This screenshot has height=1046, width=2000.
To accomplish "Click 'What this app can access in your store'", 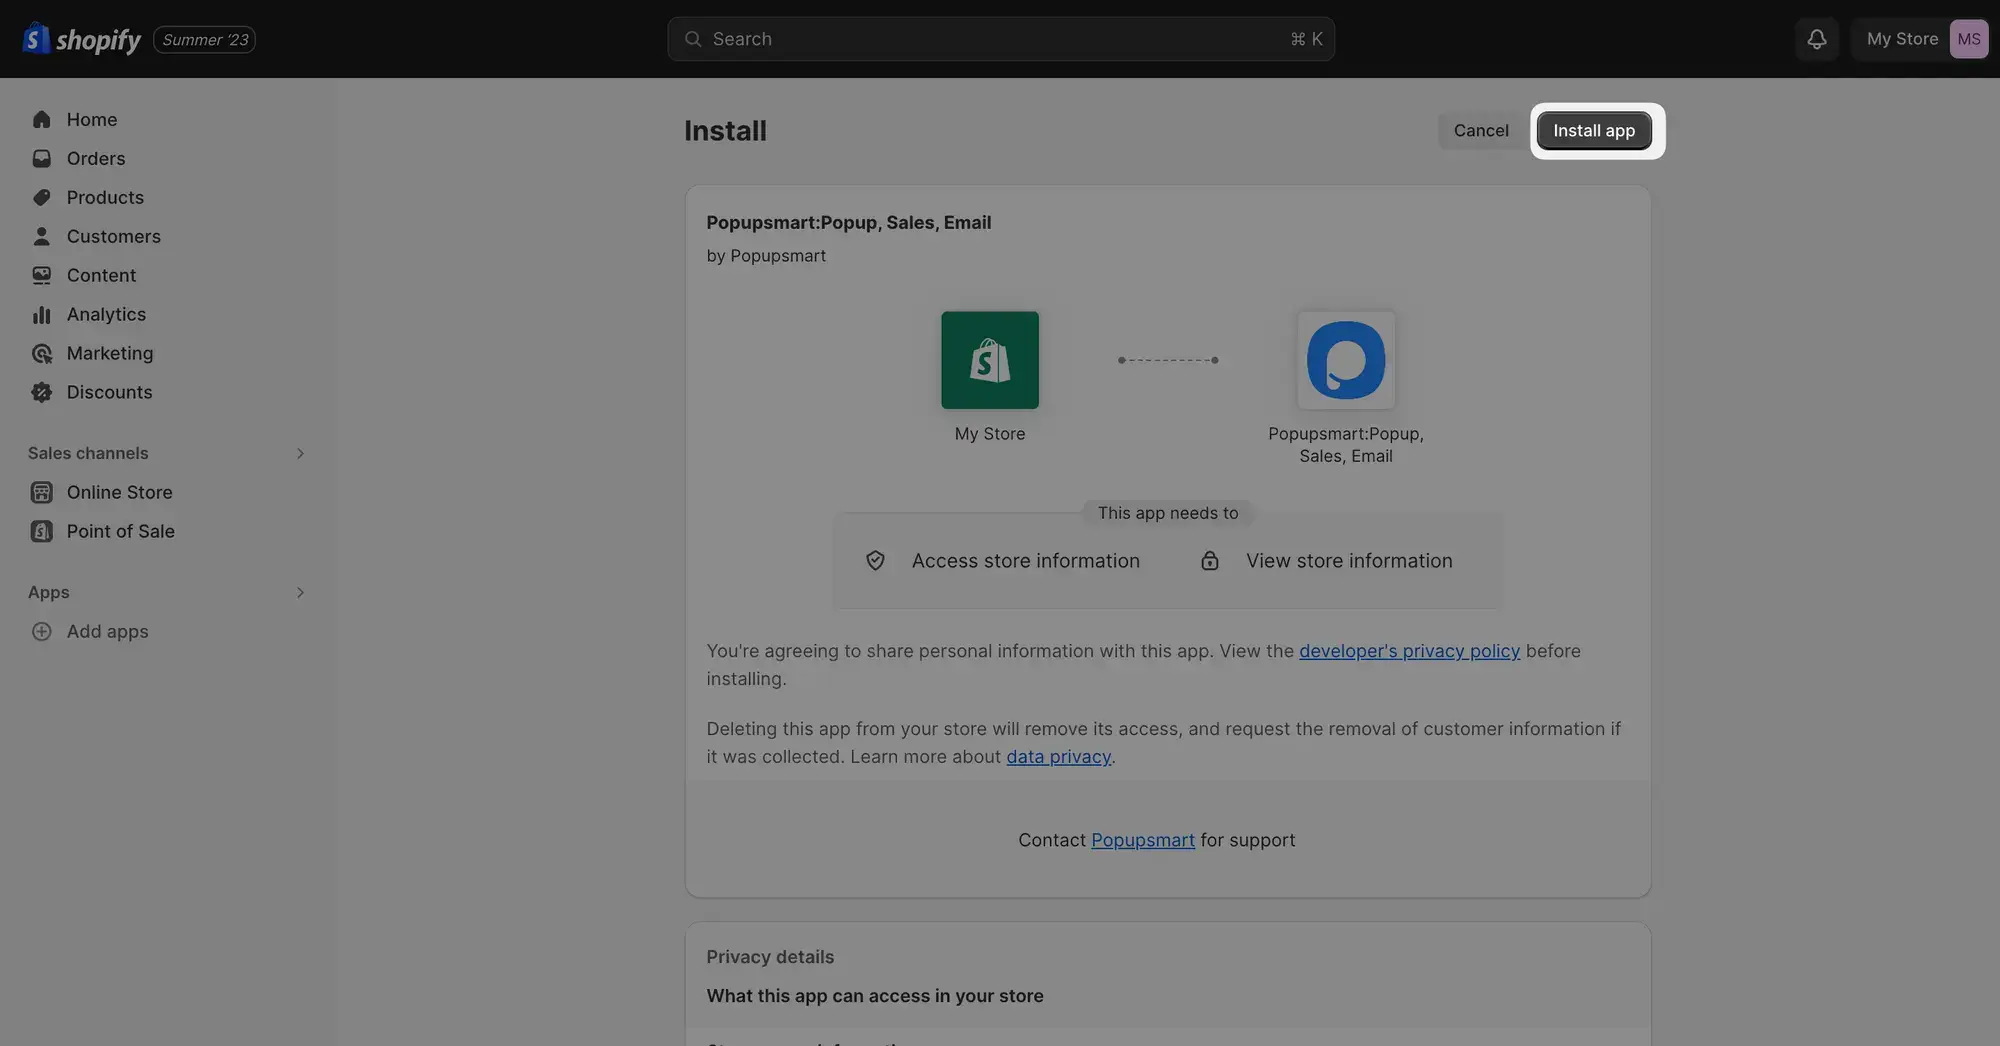I will 874,996.
